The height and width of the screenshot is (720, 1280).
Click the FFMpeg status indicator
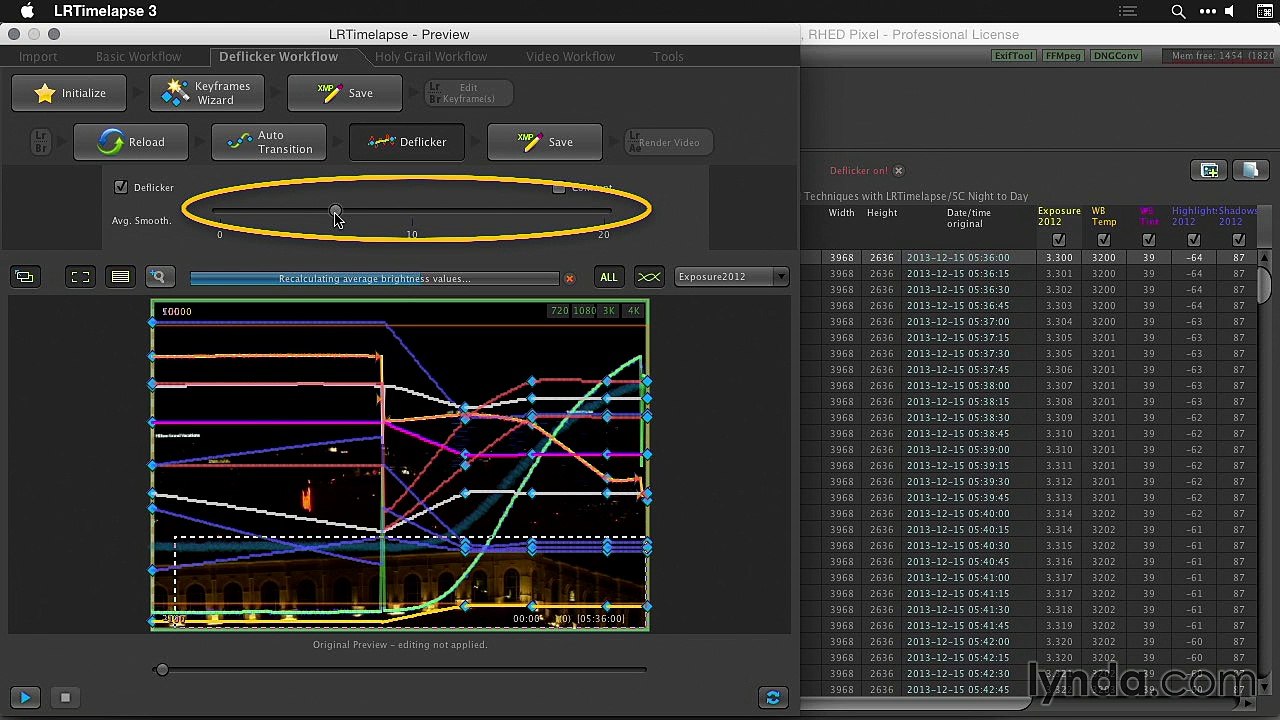tap(1063, 56)
